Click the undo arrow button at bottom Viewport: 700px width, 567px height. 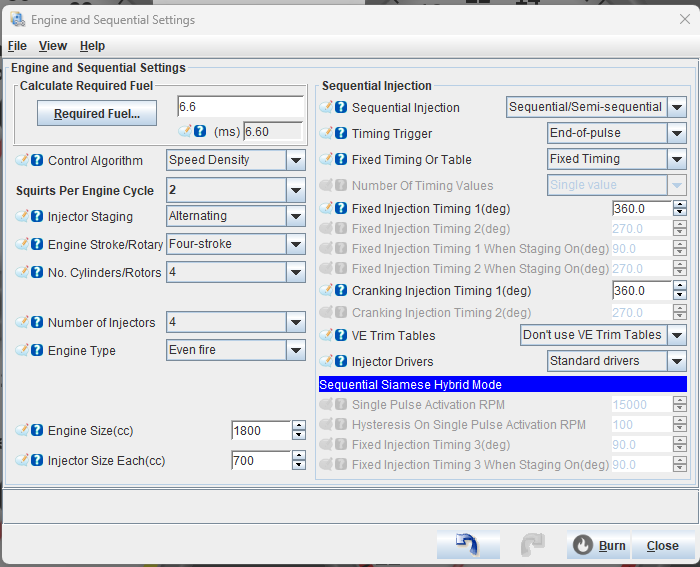coord(468,545)
